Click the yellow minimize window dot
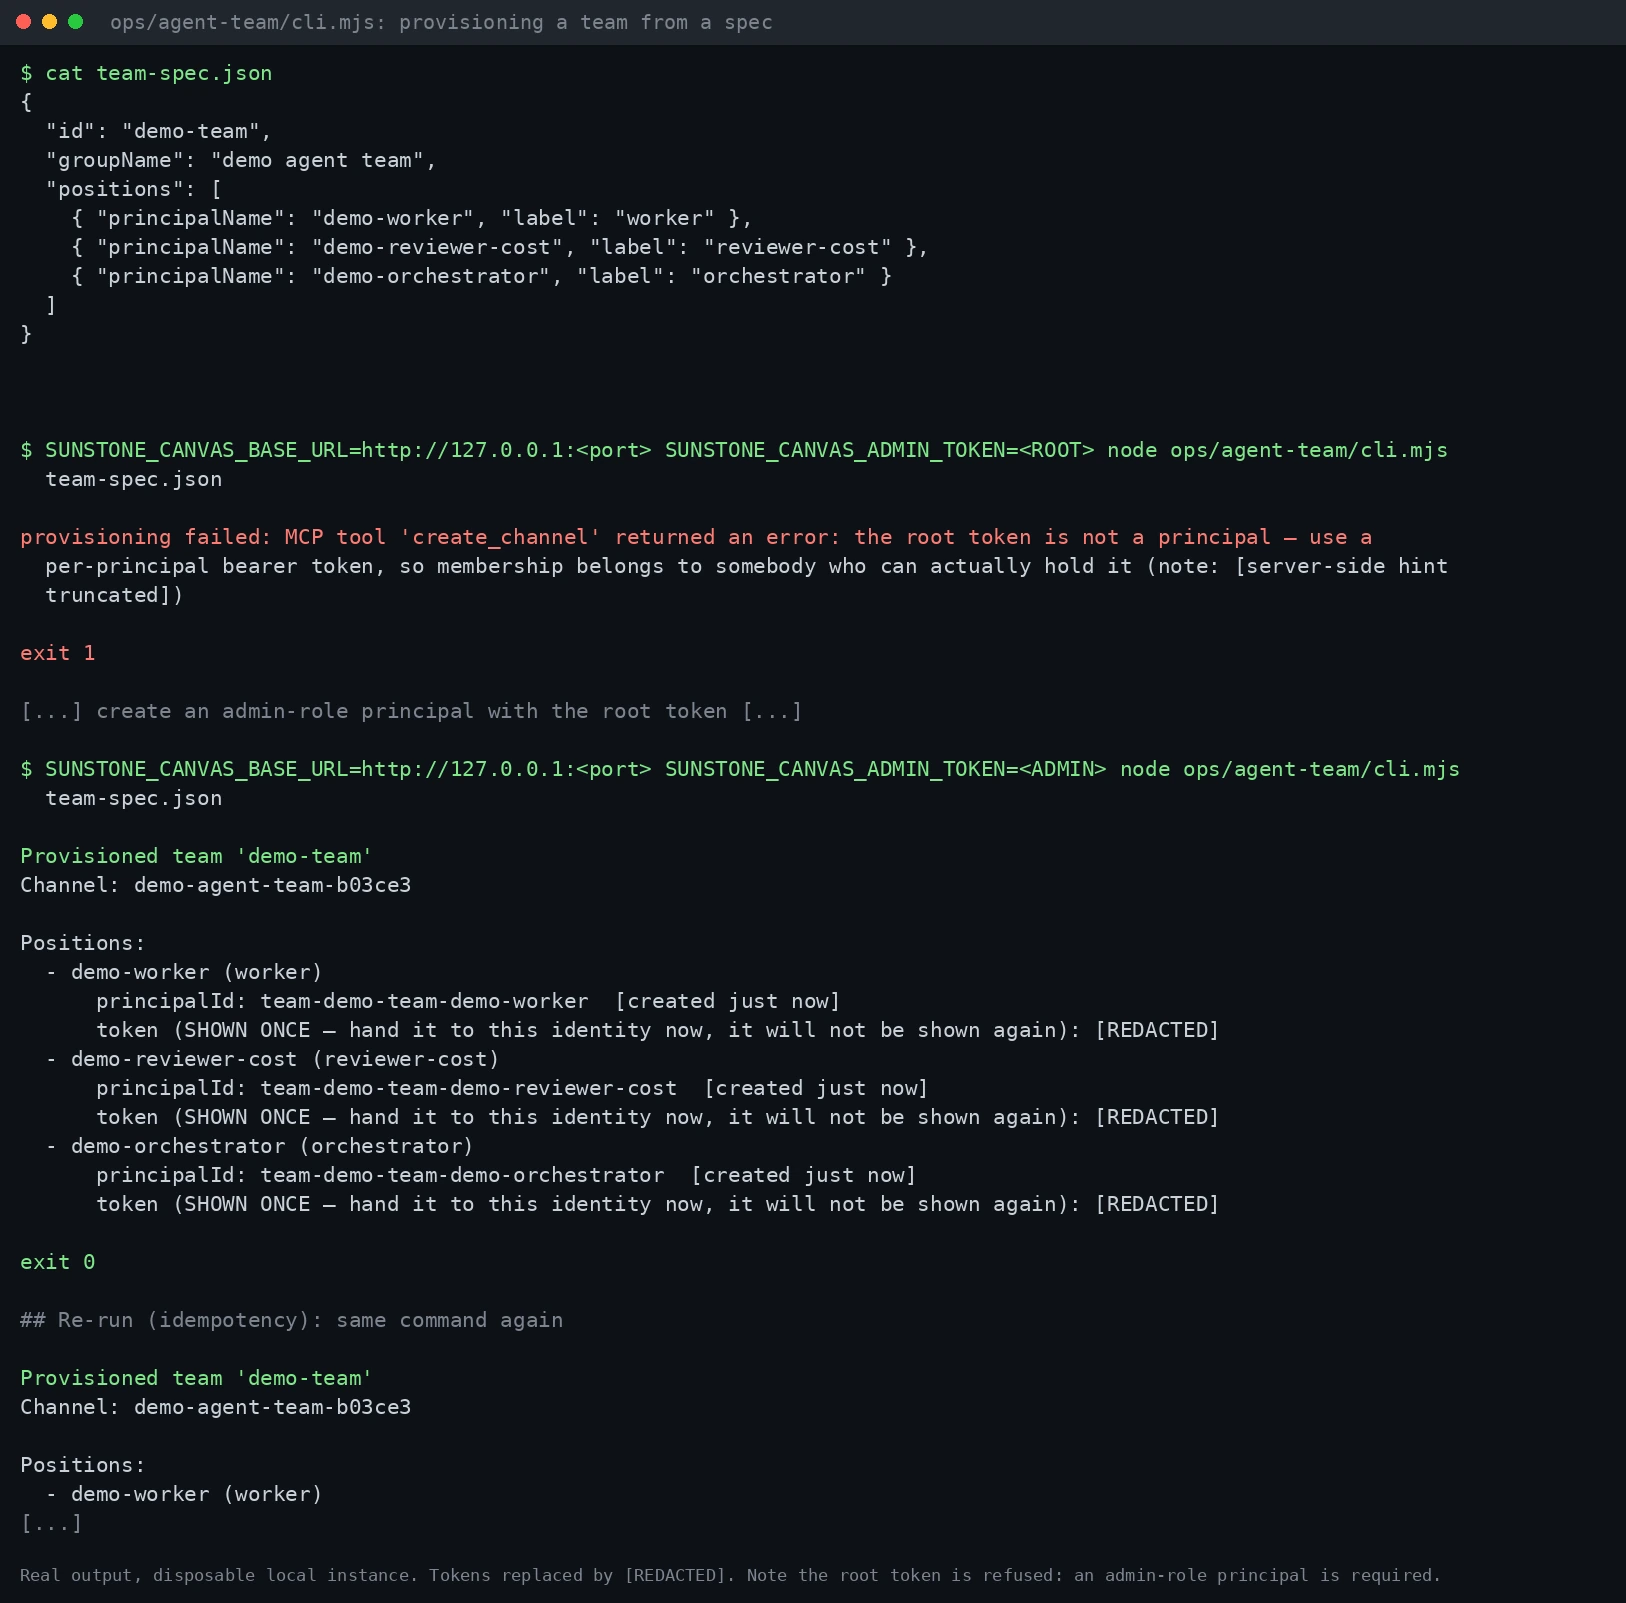Image resolution: width=1626 pixels, height=1603 pixels. [50, 22]
